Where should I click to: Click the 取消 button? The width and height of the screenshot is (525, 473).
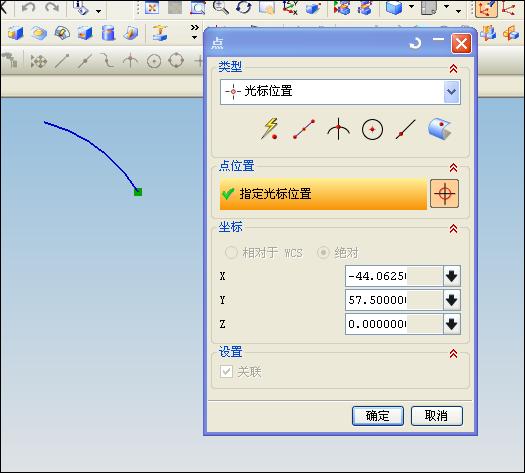coord(437,416)
